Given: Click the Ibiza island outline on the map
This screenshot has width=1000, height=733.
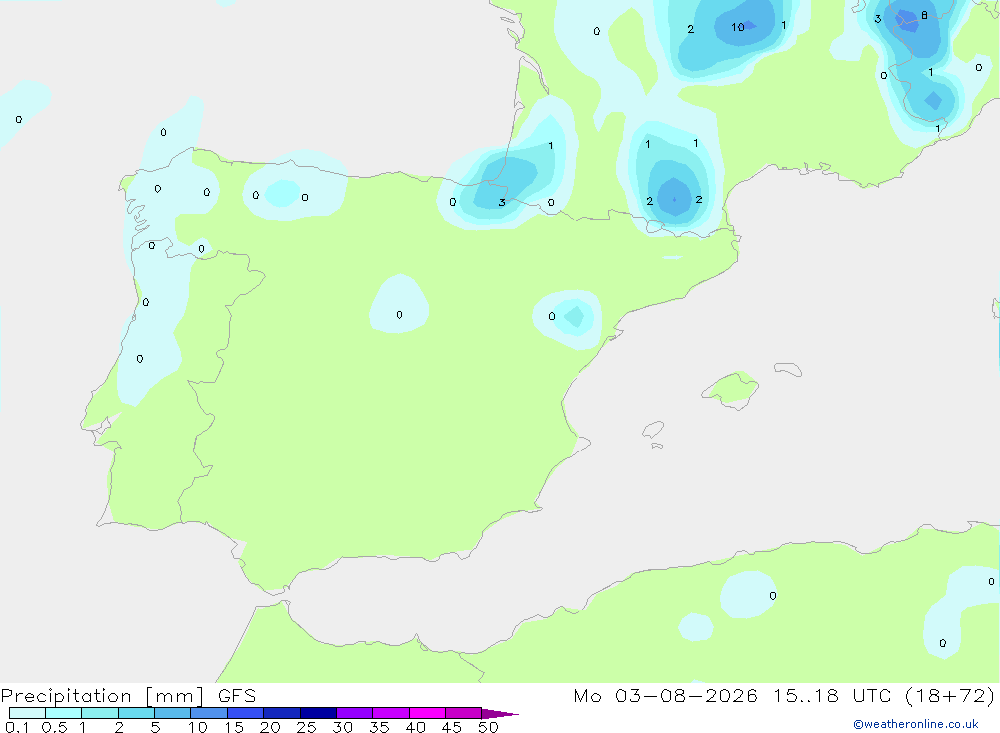Looking at the screenshot, I should (x=653, y=430).
